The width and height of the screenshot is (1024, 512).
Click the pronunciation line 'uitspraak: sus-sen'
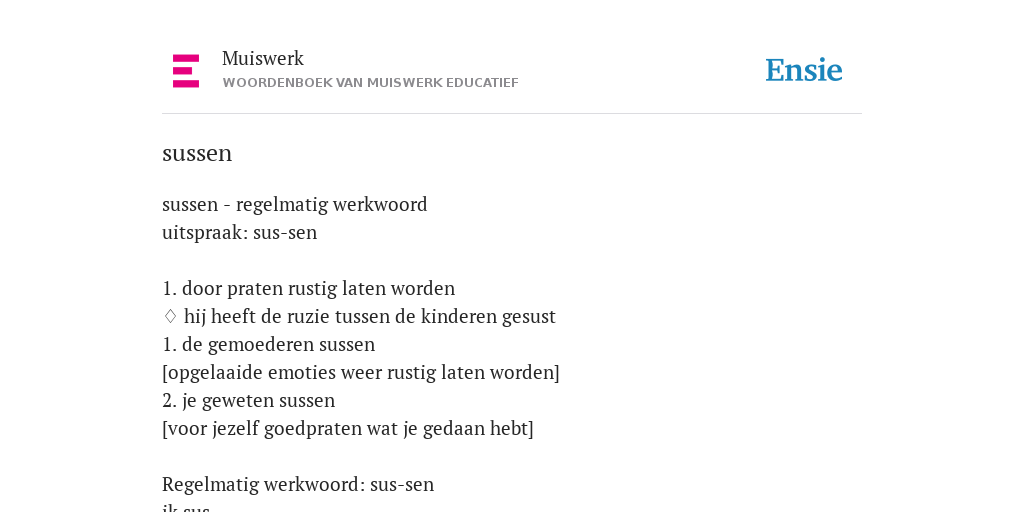(240, 232)
